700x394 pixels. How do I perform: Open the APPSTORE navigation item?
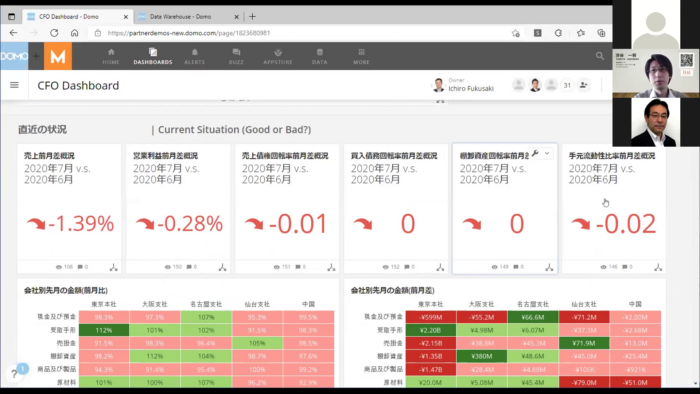tap(278, 57)
